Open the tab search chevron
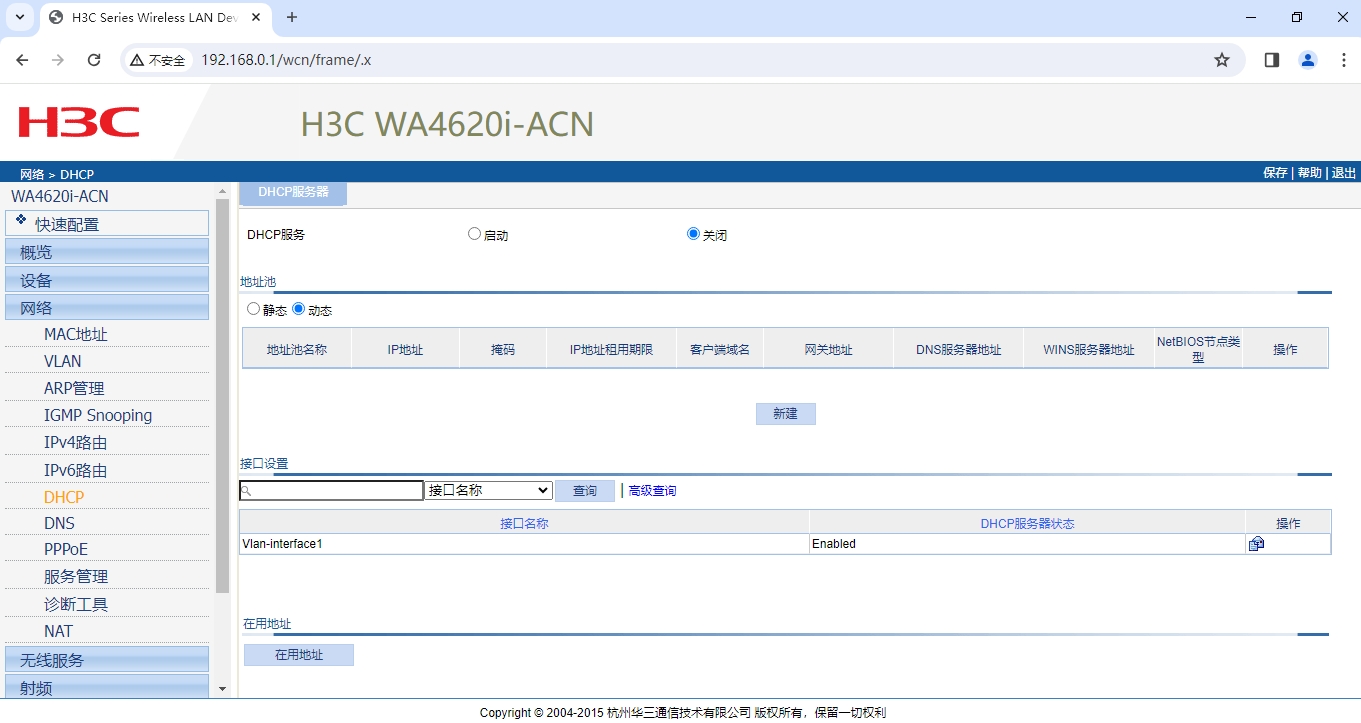 pos(19,17)
